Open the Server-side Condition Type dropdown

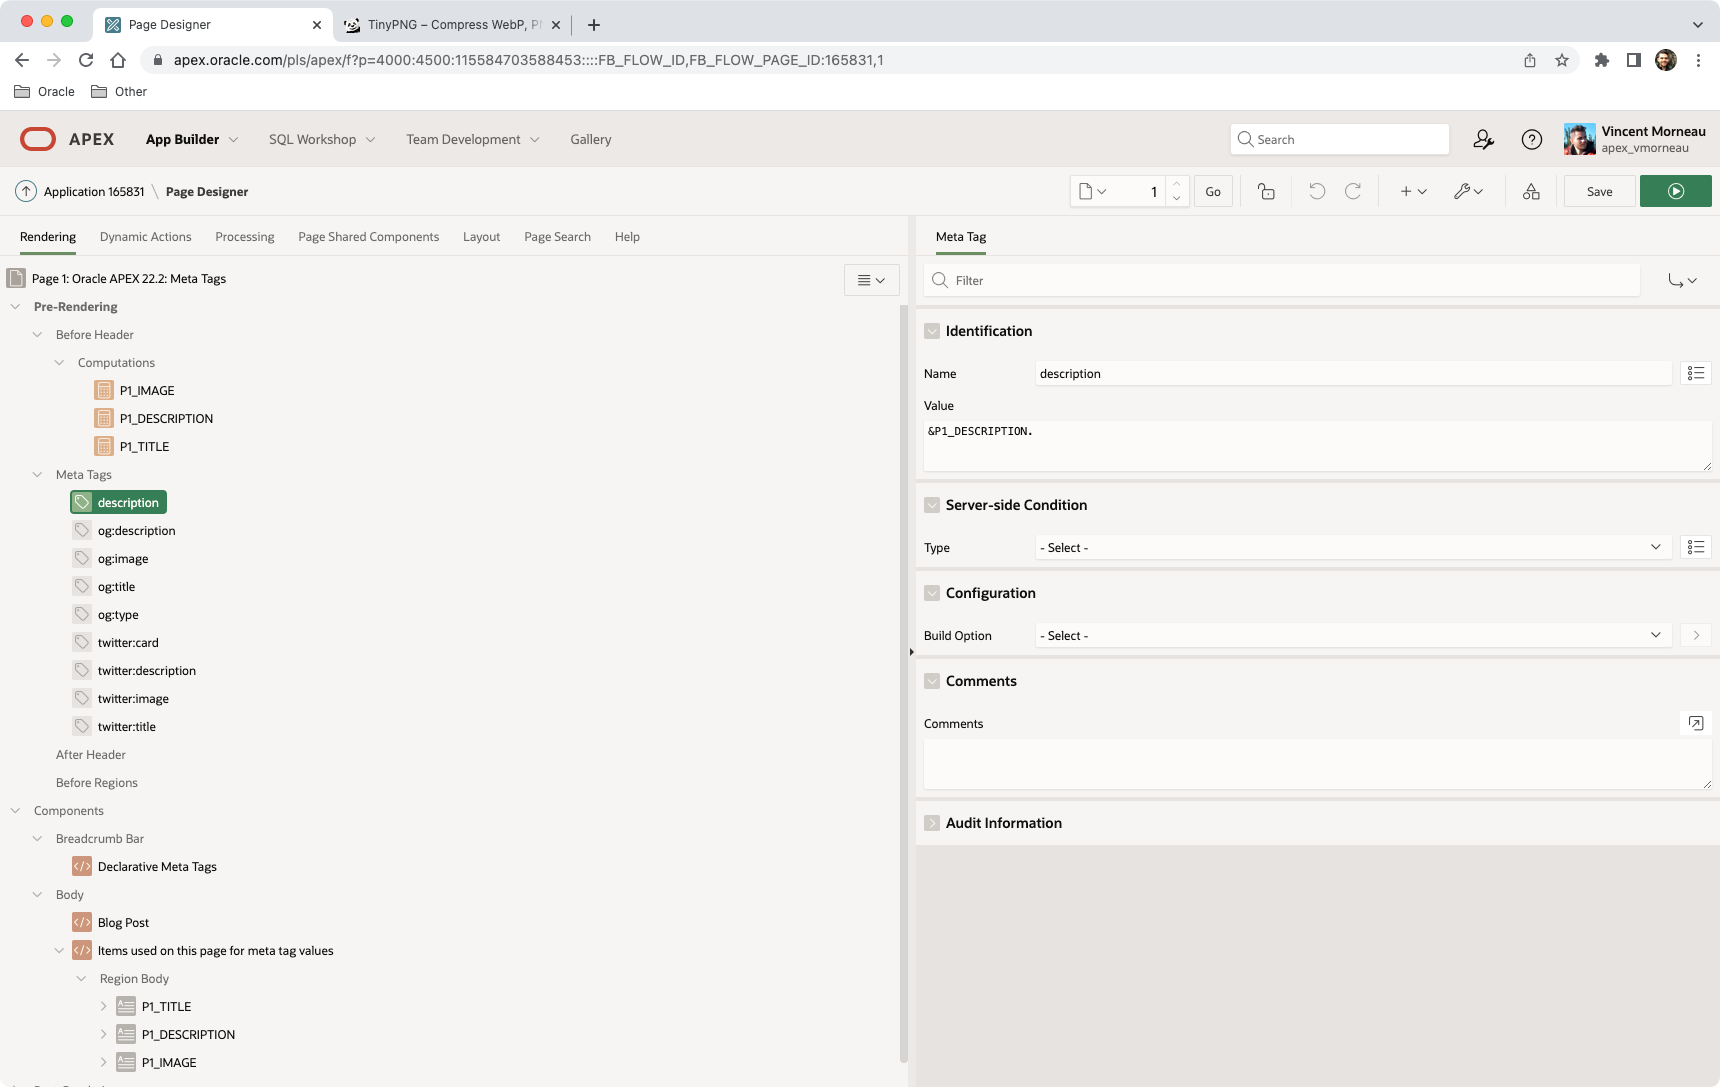coord(1354,547)
